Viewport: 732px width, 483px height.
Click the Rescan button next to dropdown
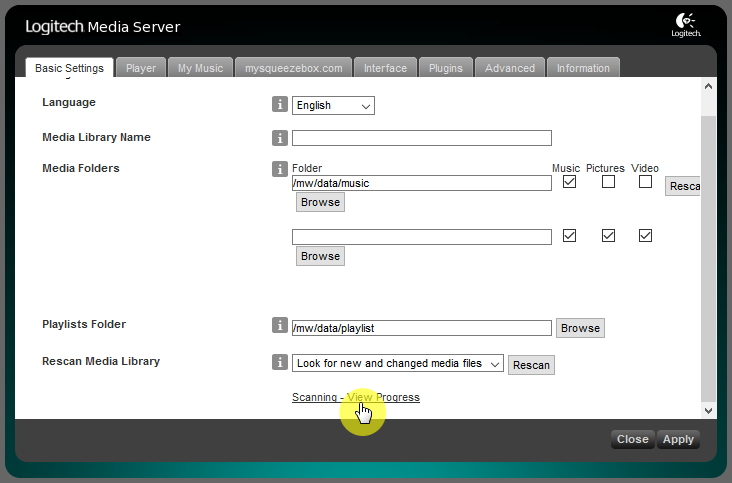click(531, 365)
